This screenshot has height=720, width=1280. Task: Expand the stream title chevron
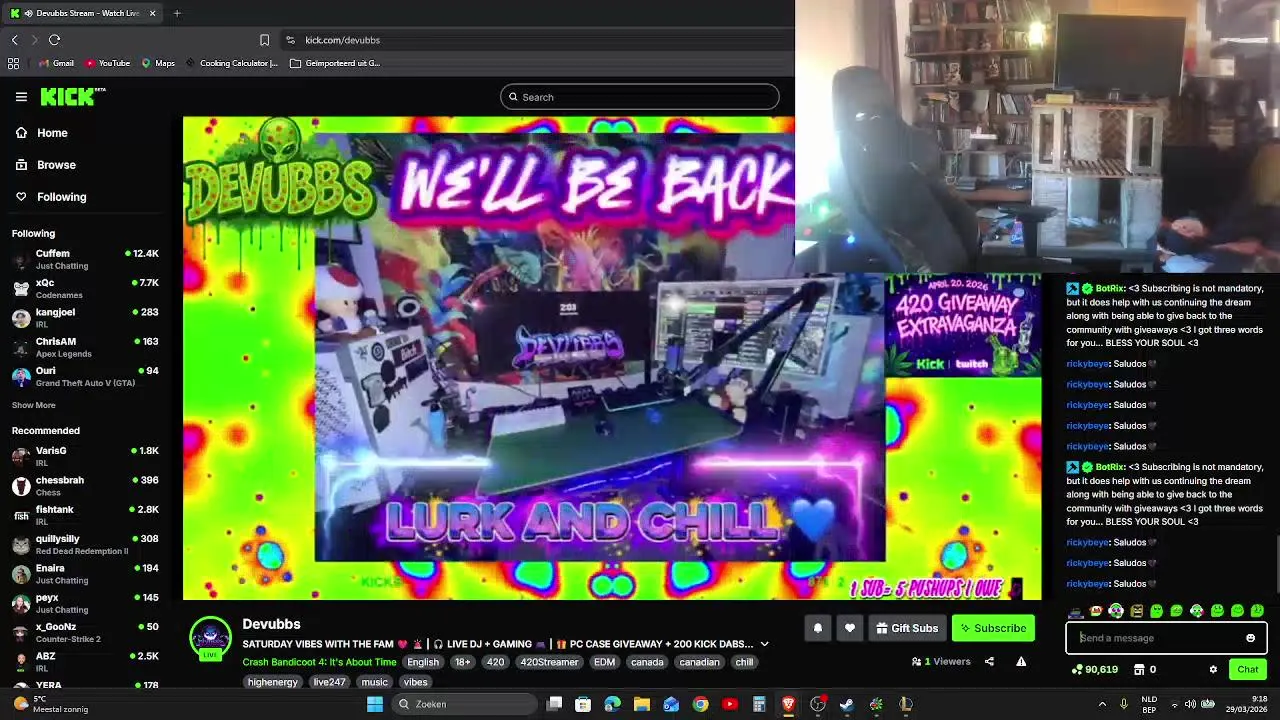[x=764, y=644]
